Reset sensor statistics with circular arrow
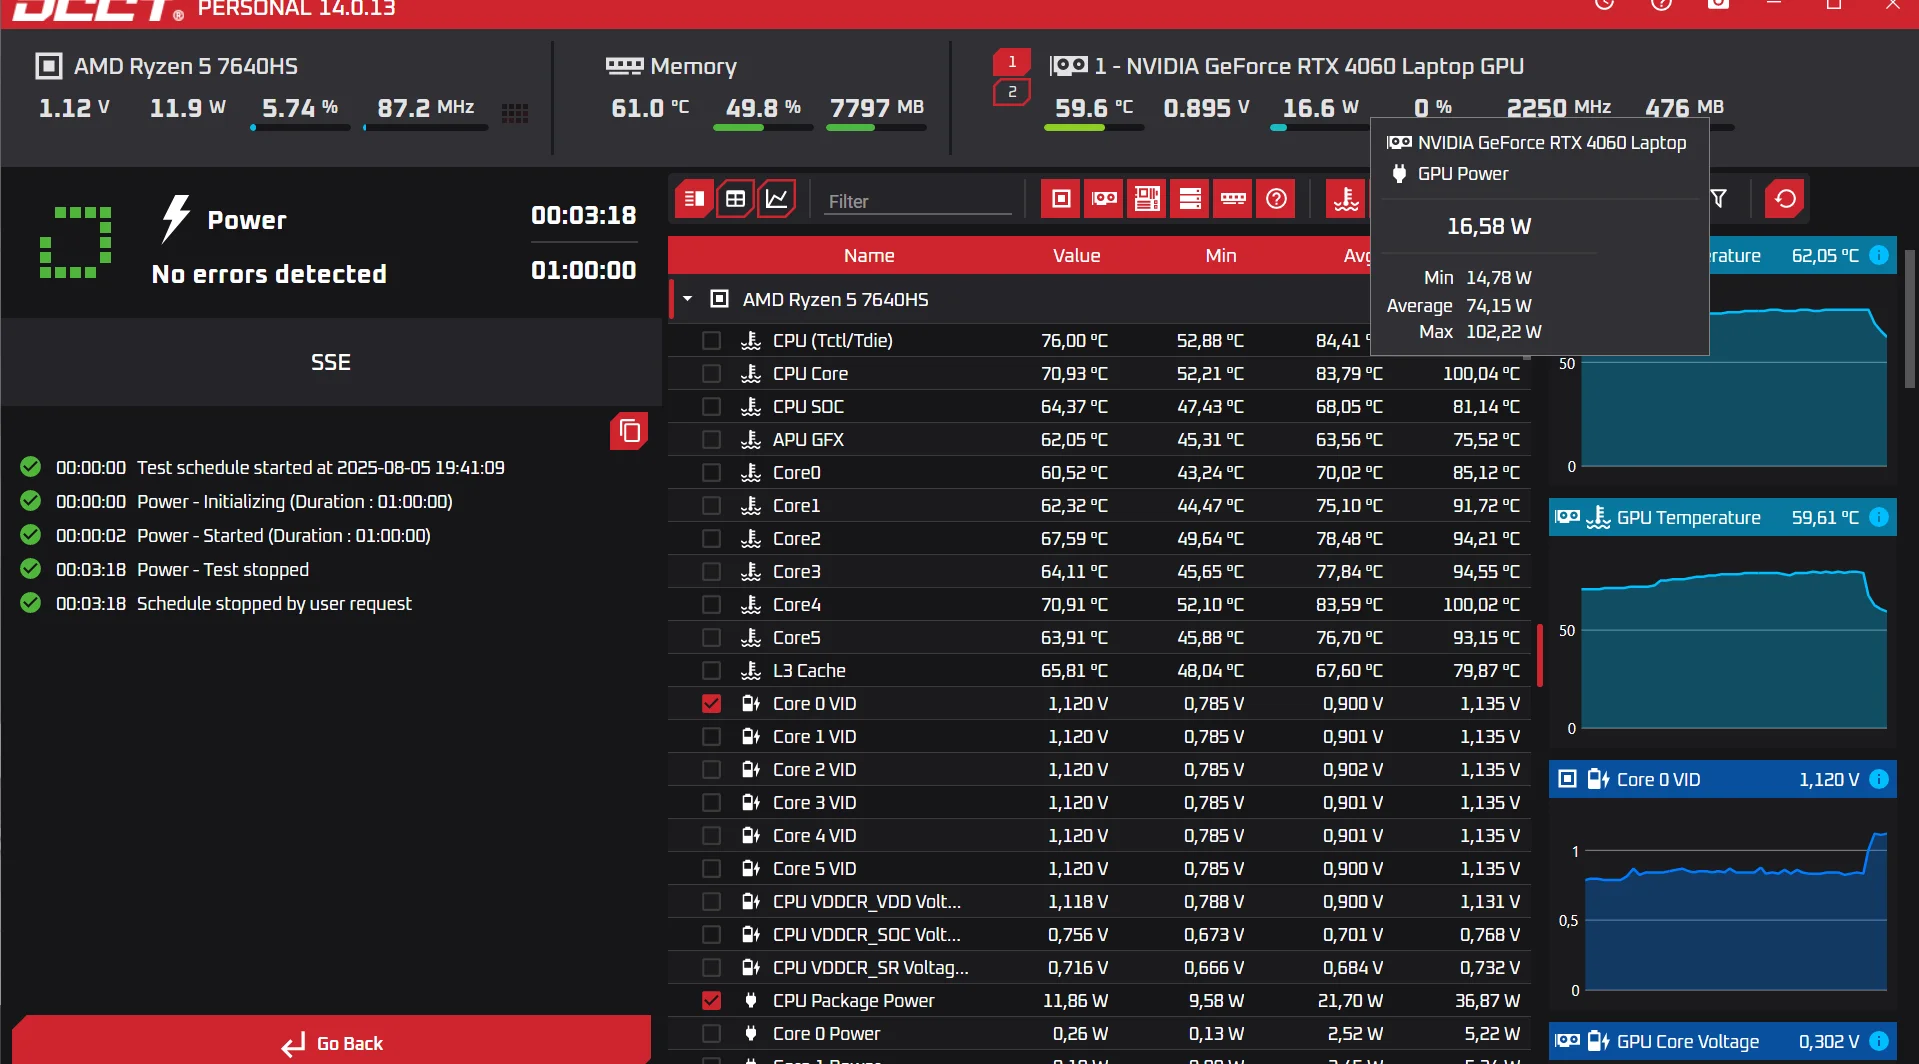 [1785, 199]
